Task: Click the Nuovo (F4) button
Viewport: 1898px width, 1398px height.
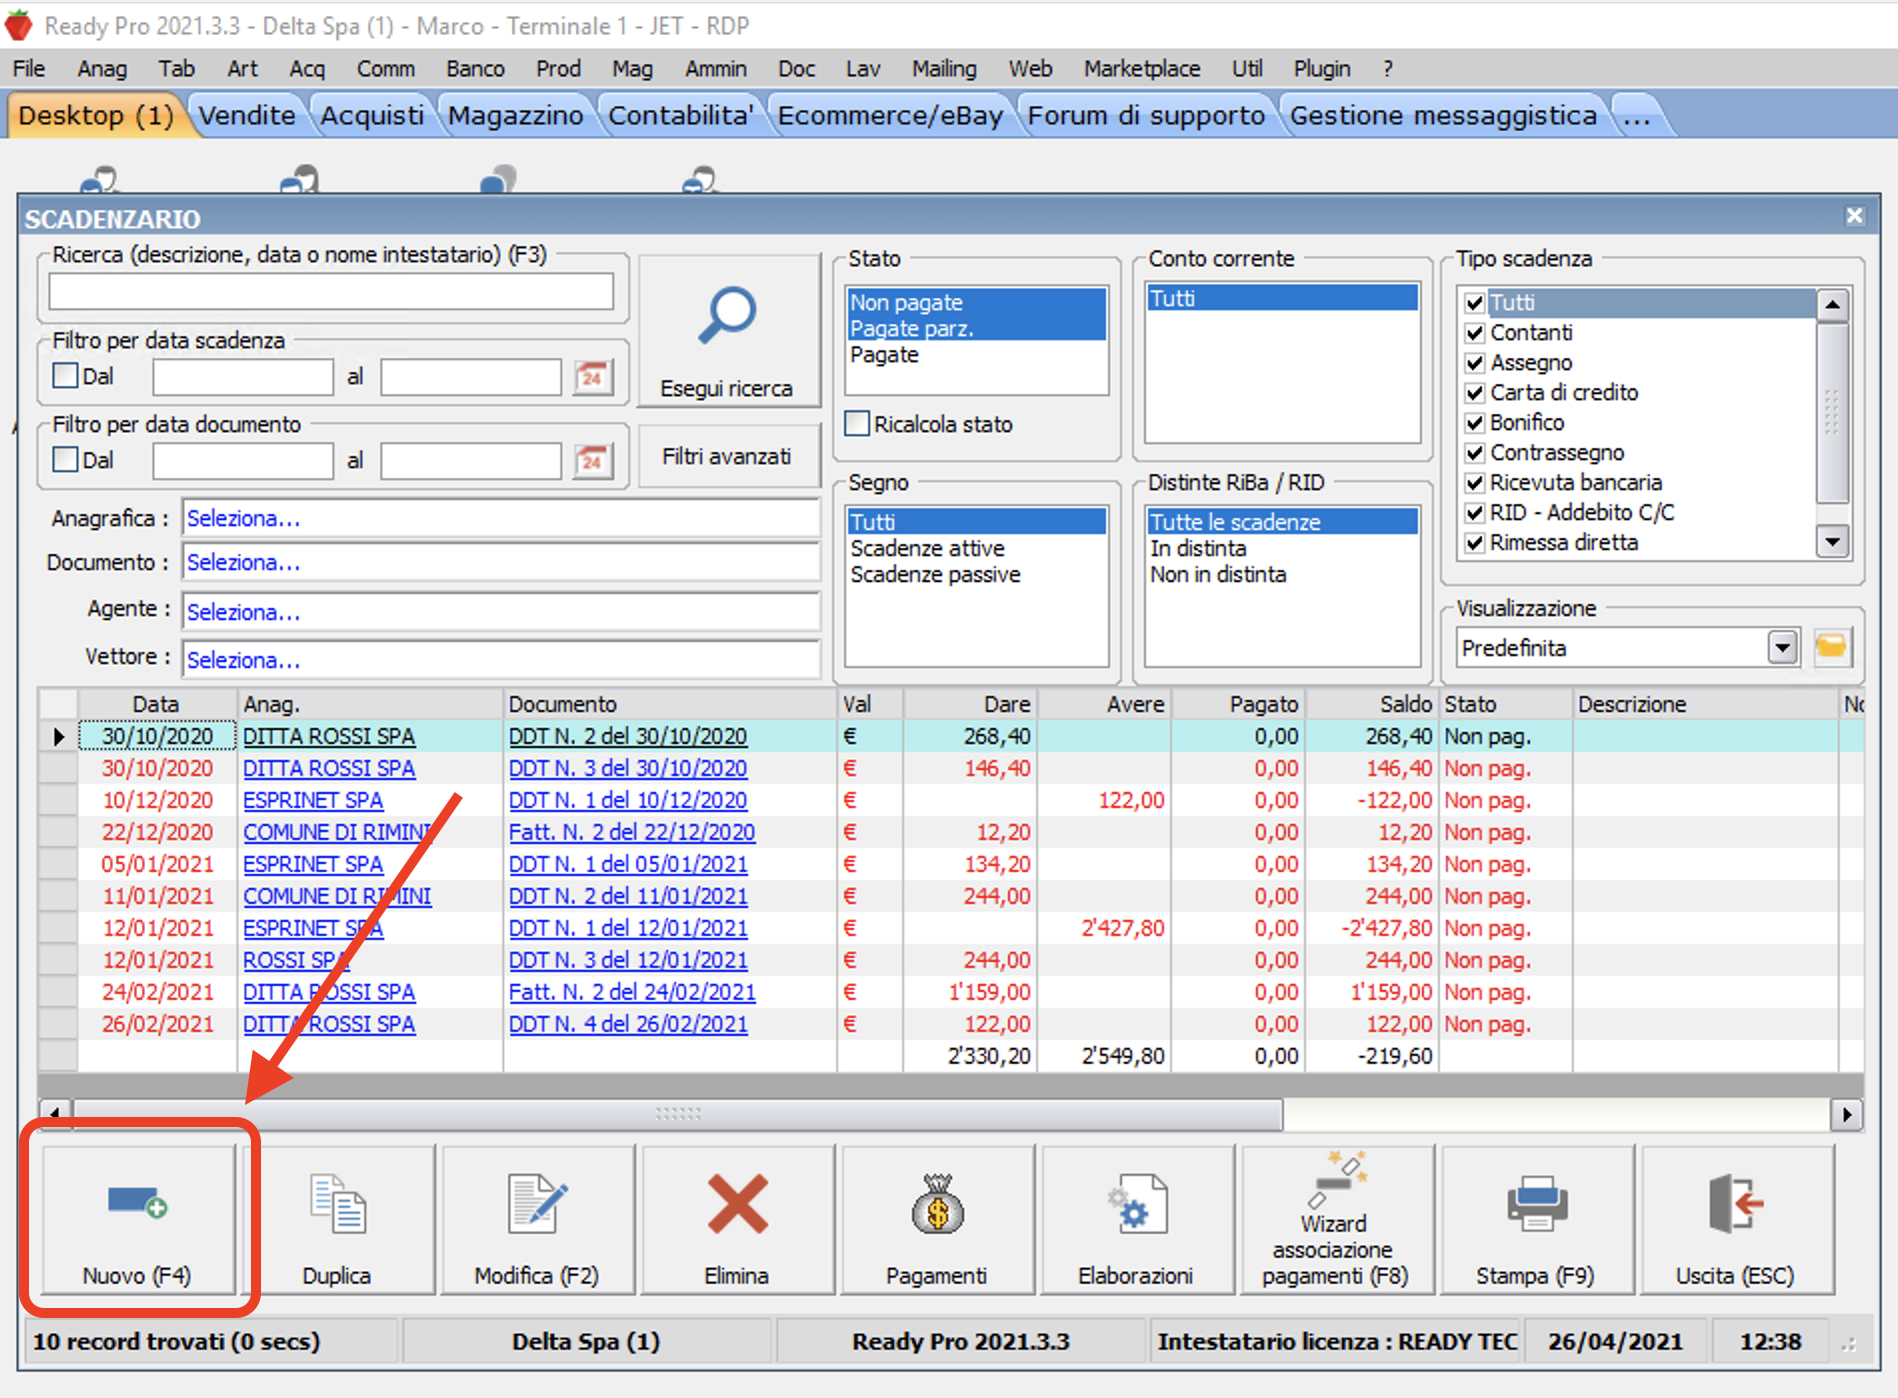Action: pos(138,1219)
